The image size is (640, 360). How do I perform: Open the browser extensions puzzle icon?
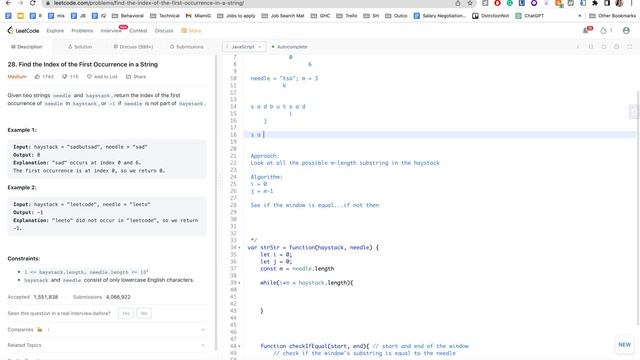coord(595,3)
